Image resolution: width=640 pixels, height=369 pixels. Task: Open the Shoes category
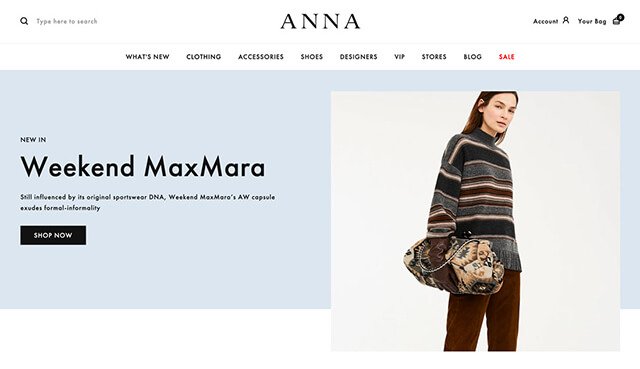312,57
